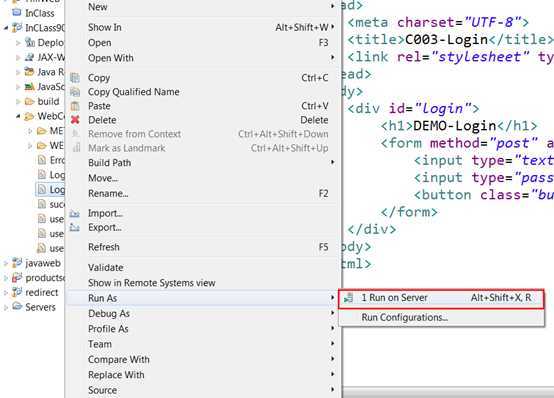Click the Run on Server icon
The width and height of the screenshot is (554, 398).
[x=349, y=298]
